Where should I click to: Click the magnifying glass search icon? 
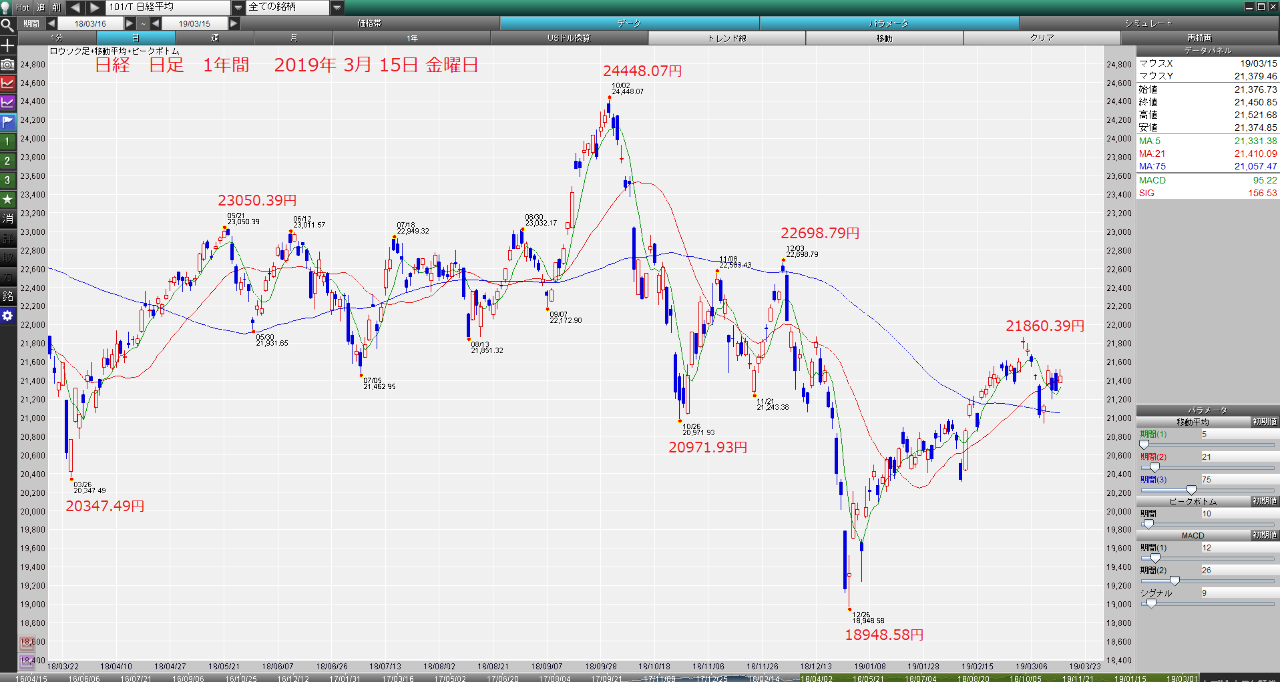(7, 24)
